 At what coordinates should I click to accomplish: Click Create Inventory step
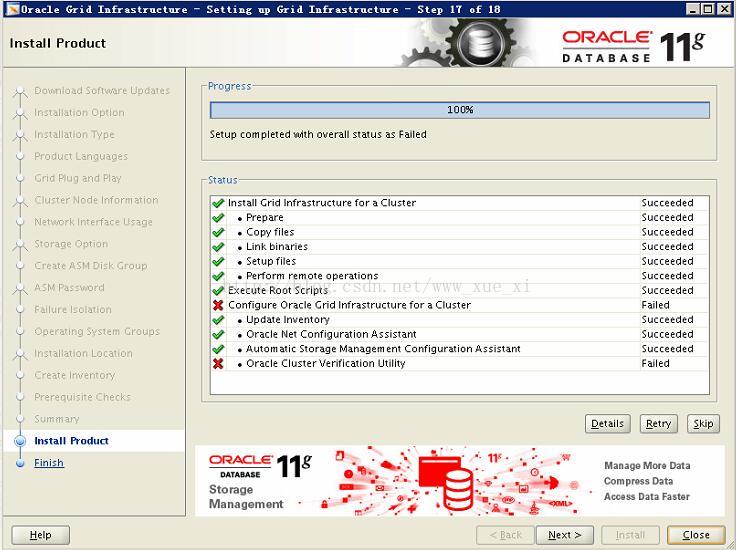coord(74,375)
